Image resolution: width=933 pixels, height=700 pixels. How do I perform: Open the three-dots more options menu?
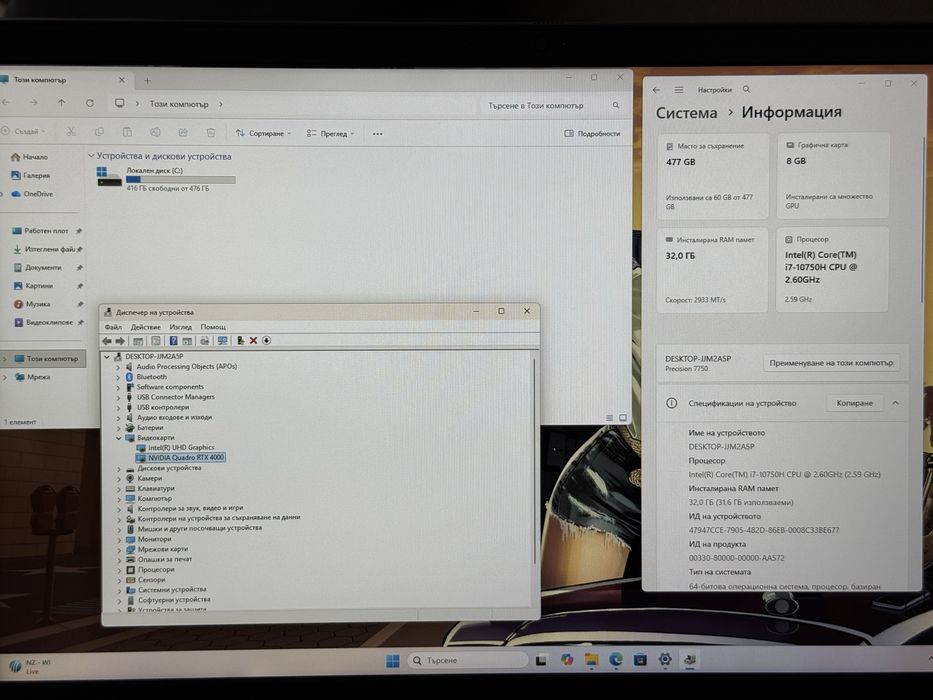(x=378, y=134)
